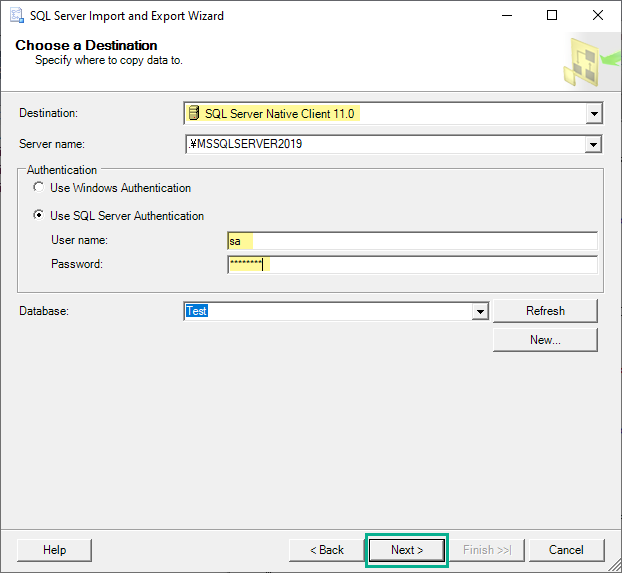Click the 'Specify where to copy data to.' text
Screen dimensions: 622x573
(x=109, y=60)
